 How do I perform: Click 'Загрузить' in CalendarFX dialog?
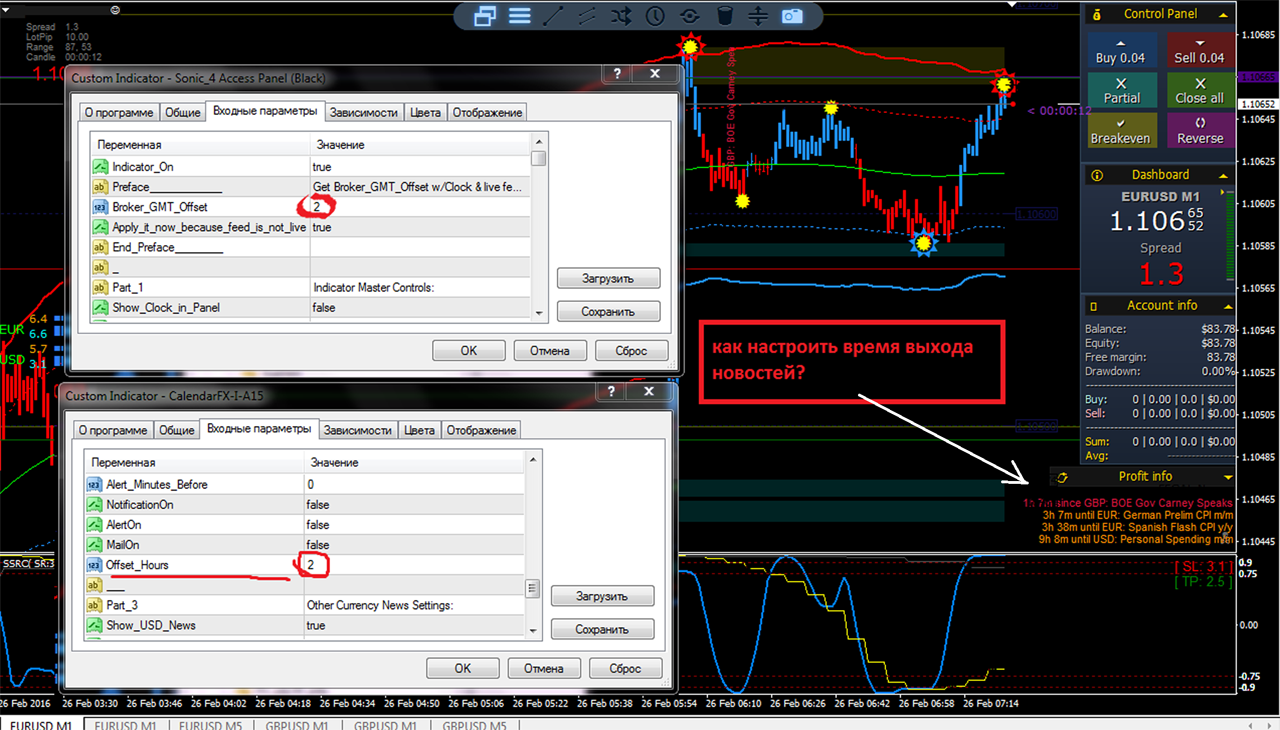click(x=602, y=596)
